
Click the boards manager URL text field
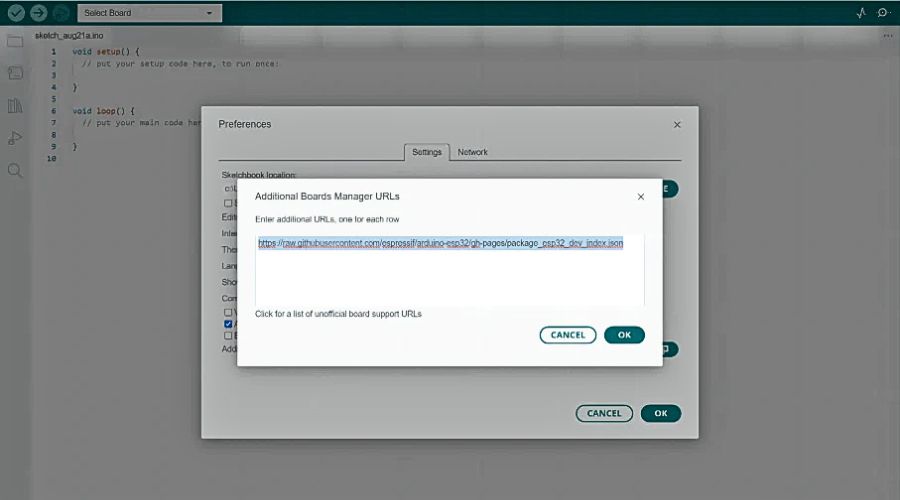pos(449,269)
